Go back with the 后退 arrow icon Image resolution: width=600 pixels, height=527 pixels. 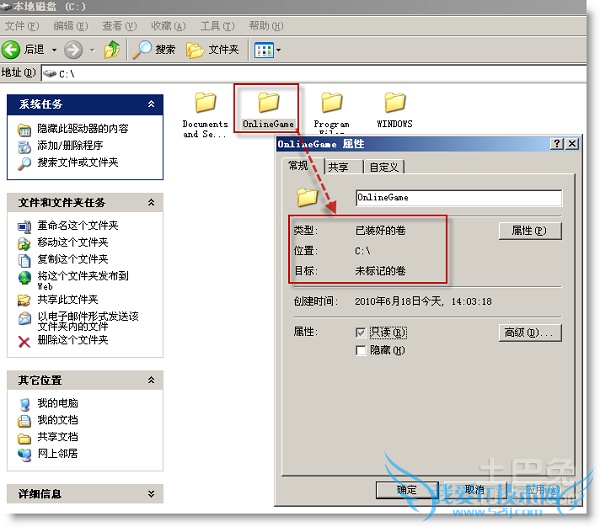point(11,50)
